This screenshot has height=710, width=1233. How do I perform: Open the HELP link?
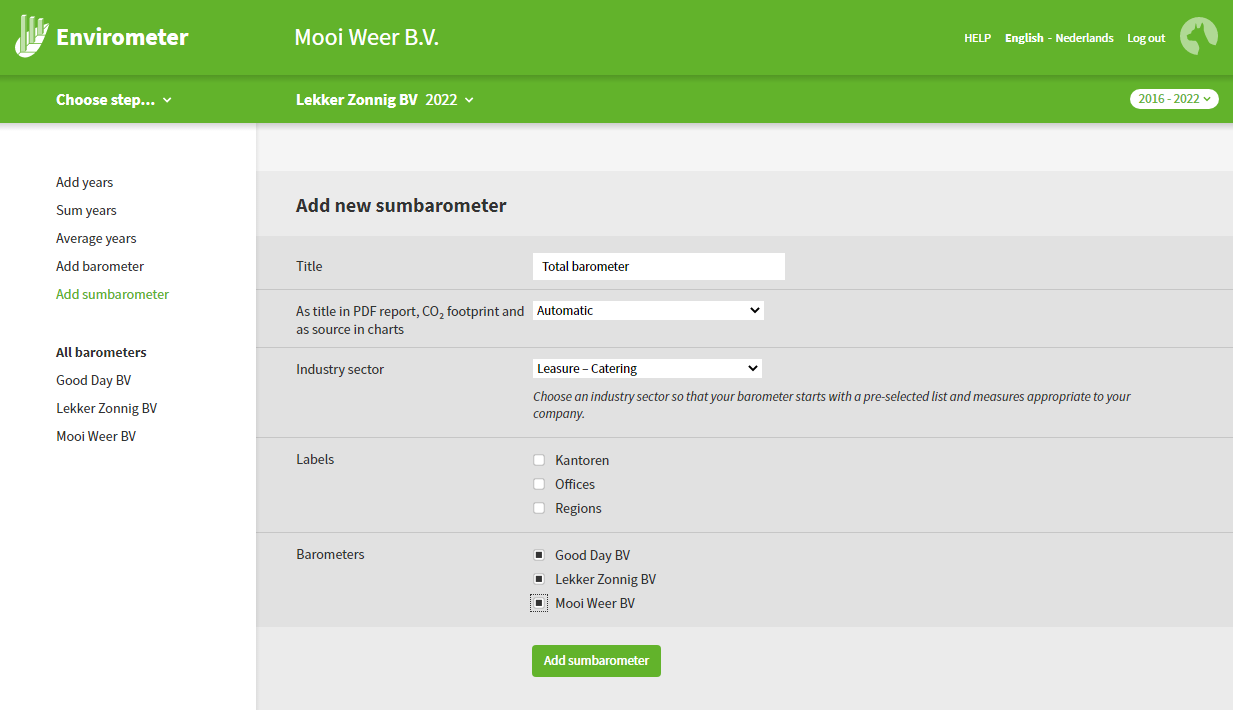click(977, 38)
